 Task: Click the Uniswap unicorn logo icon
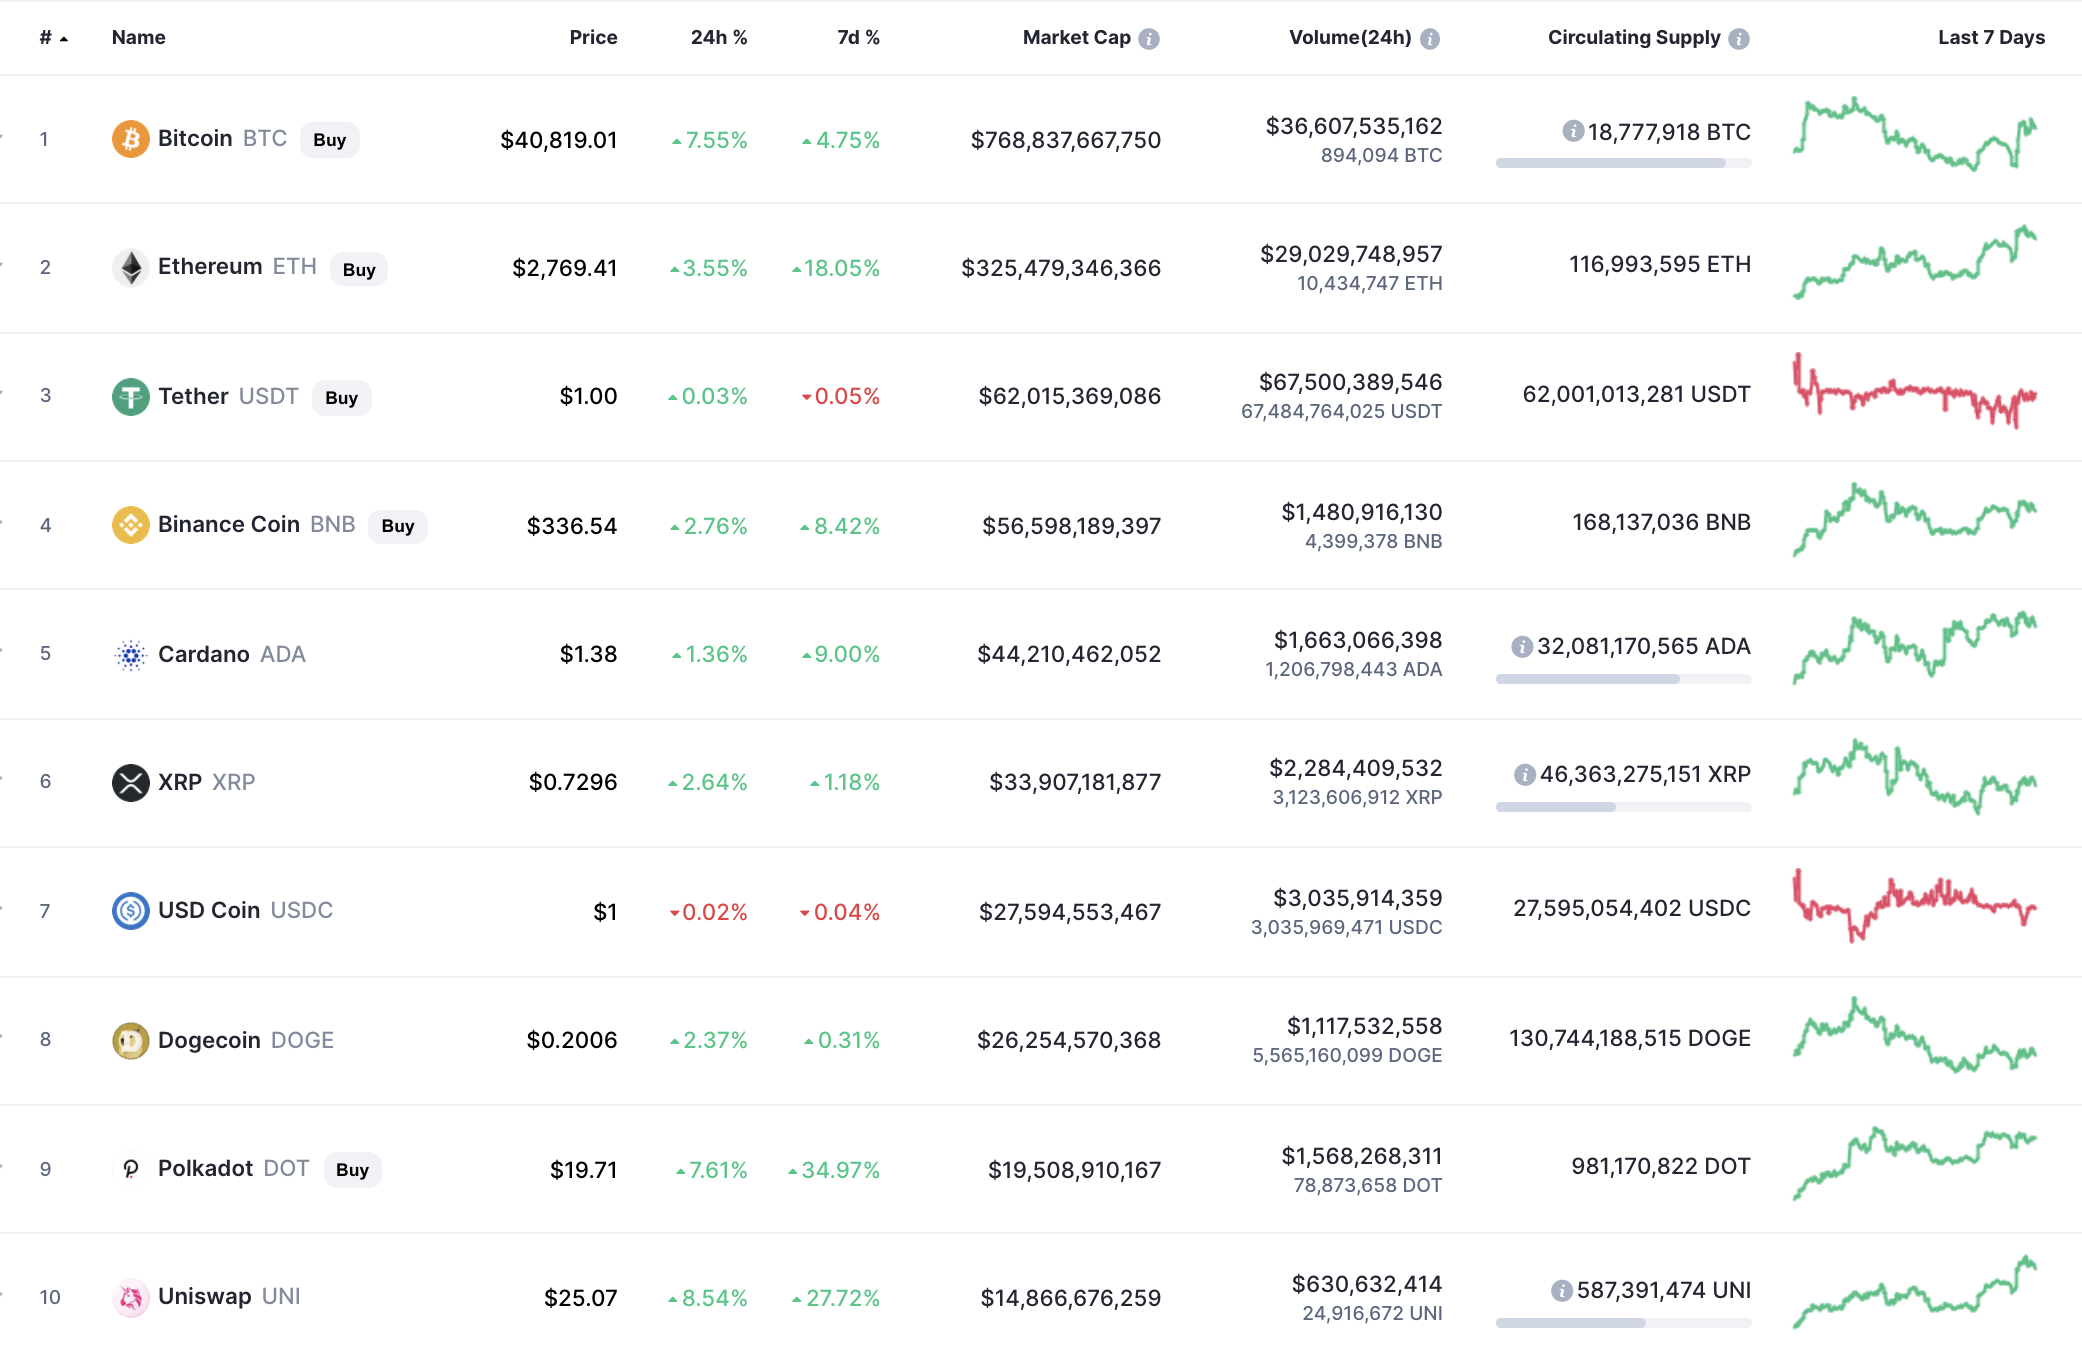coord(130,1298)
